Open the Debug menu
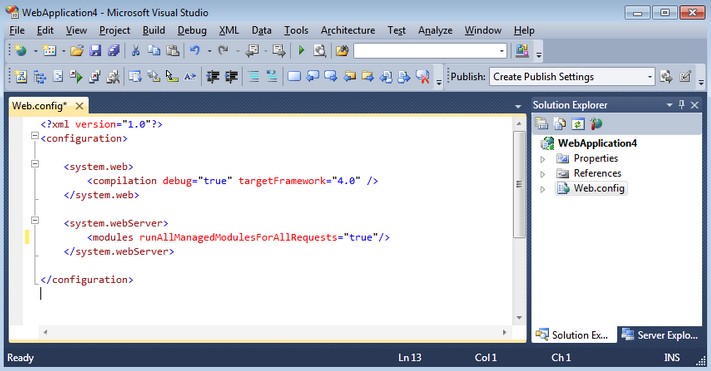Image resolution: width=711 pixels, height=371 pixels. 192,30
